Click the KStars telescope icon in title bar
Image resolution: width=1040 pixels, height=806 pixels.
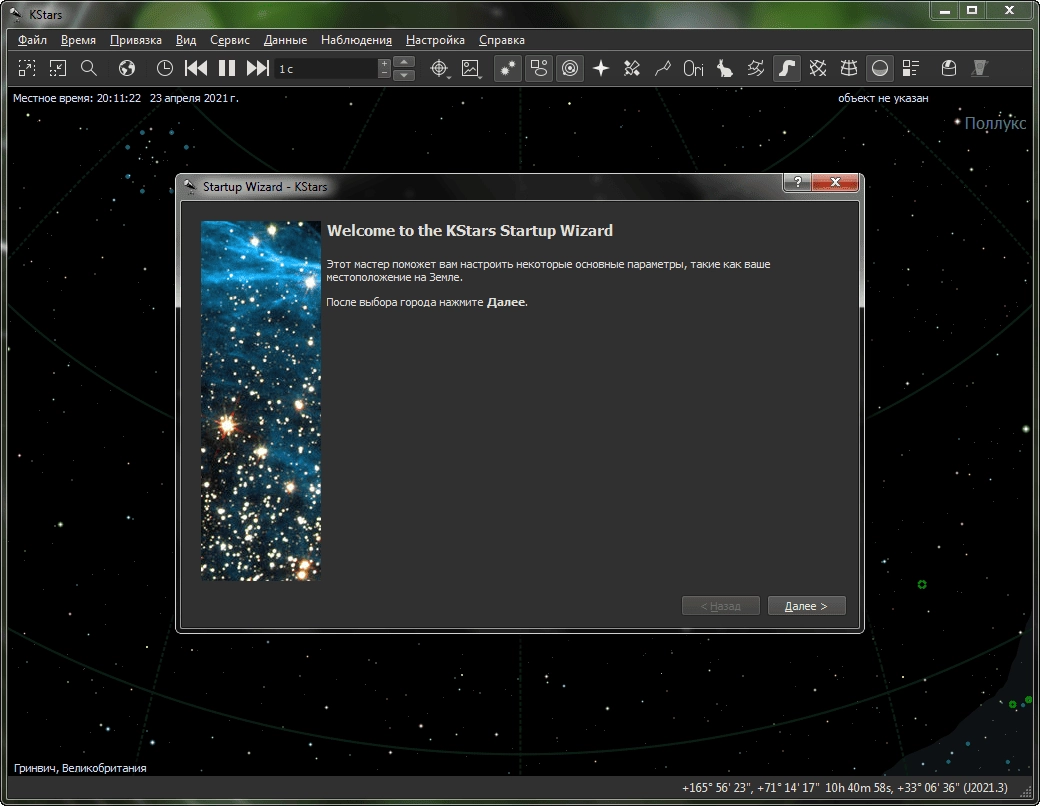tap(16, 14)
